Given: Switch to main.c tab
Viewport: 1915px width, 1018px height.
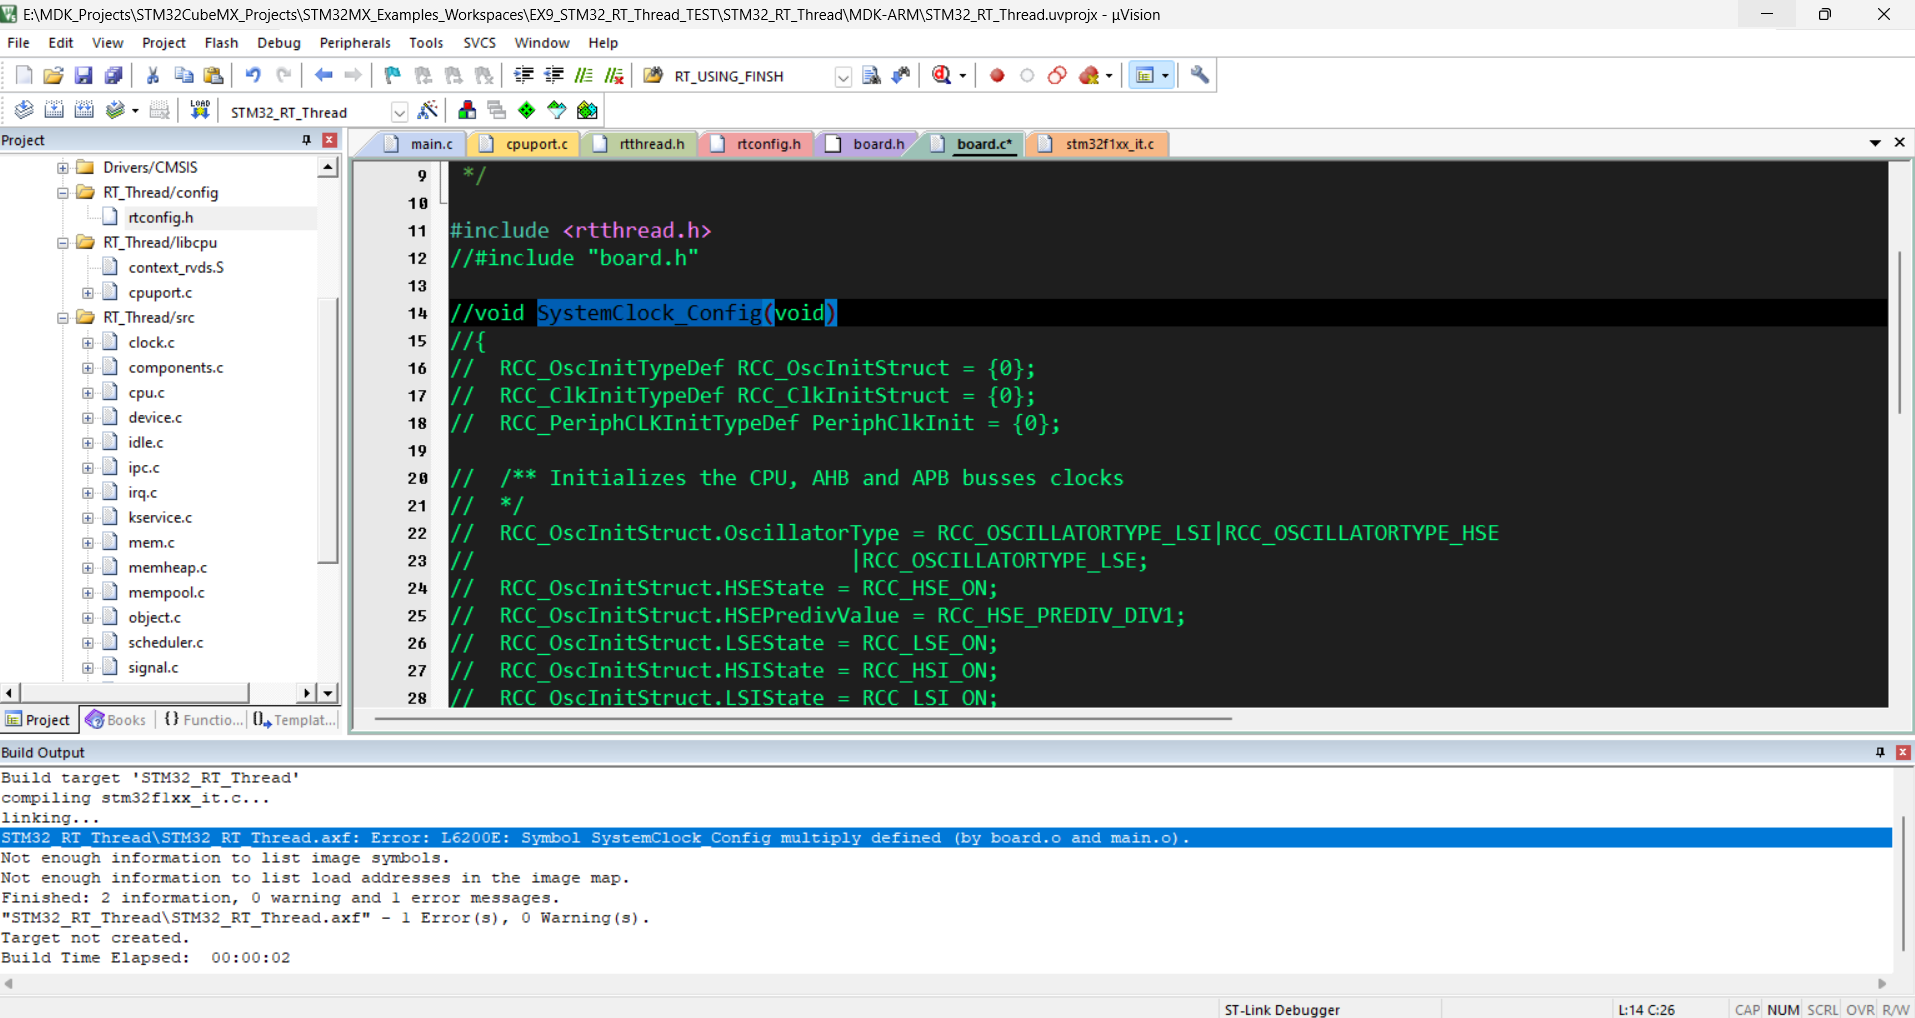Looking at the screenshot, I should click(420, 144).
